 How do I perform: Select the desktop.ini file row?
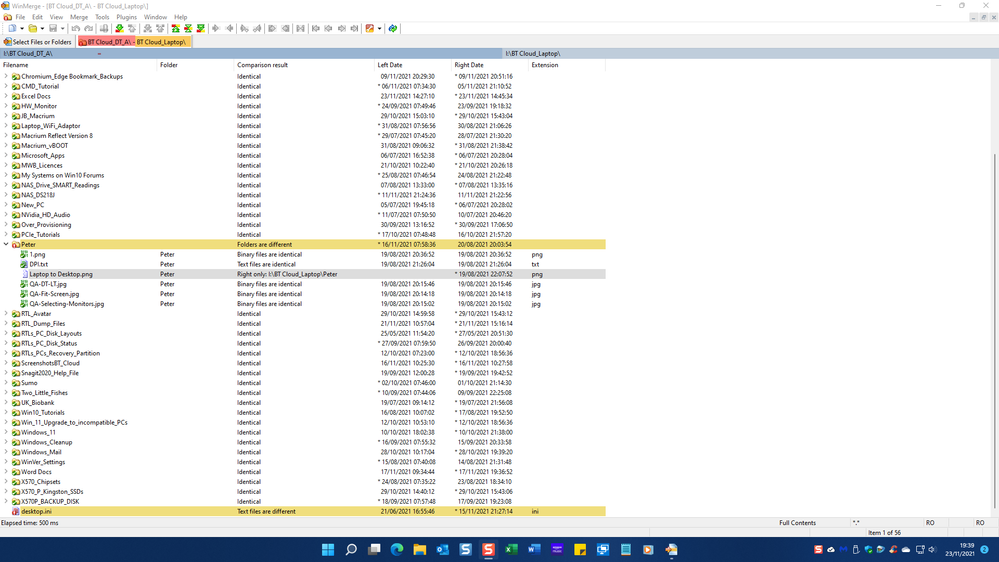coord(36,511)
